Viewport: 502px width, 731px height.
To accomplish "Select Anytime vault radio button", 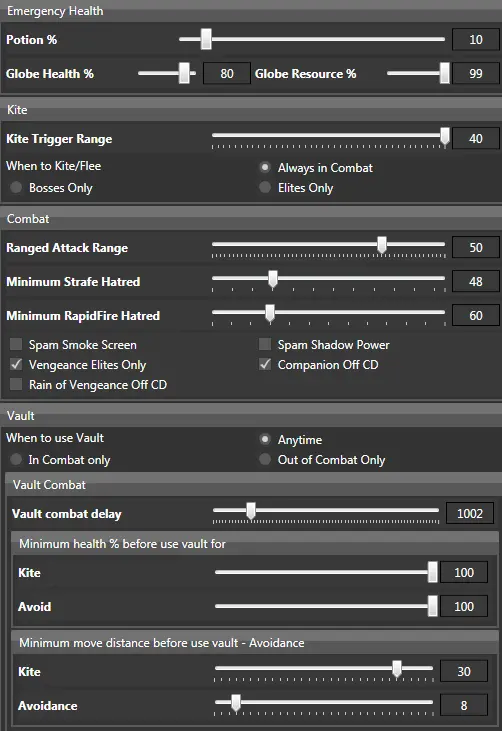I will pyautogui.click(x=265, y=439).
